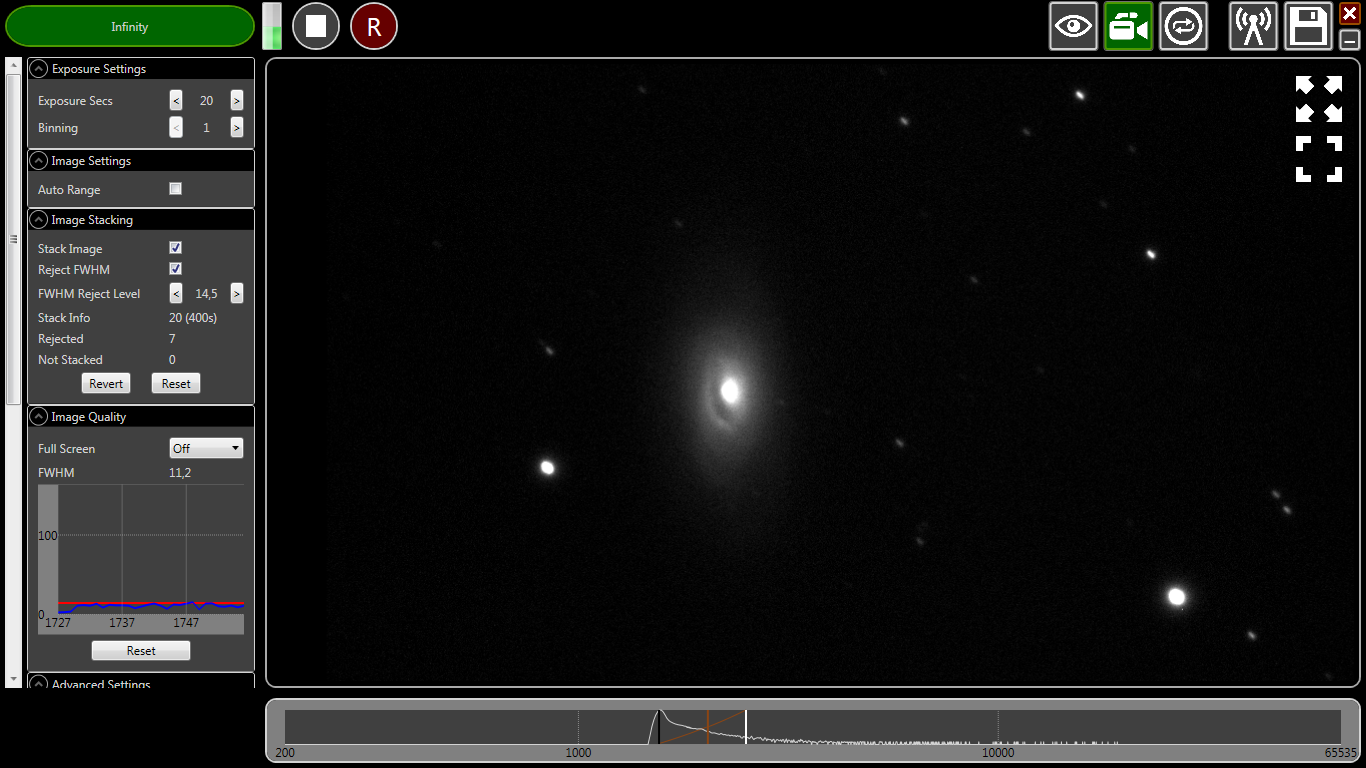Screen dimensions: 1366x768
Task: Click the FWHM Reject Level value 14,5
Action: pyautogui.click(x=206, y=294)
